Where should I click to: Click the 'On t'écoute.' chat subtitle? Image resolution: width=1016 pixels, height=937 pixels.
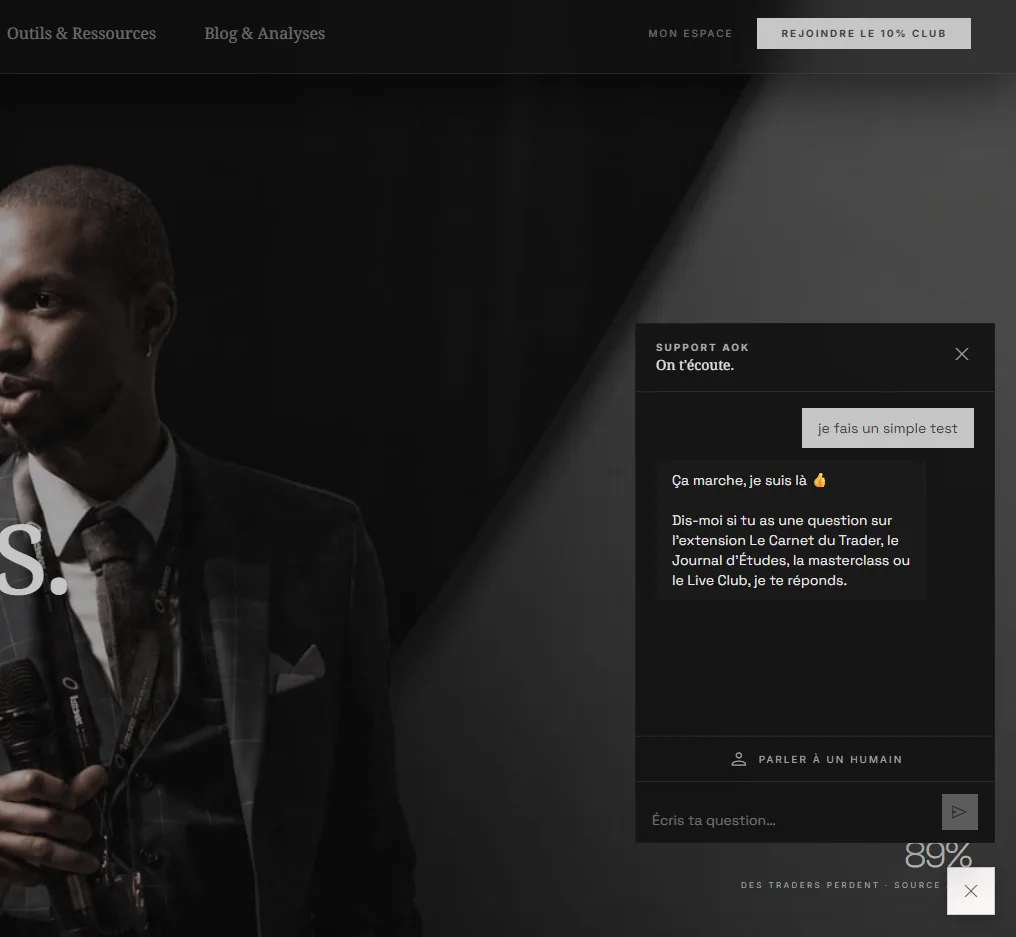click(x=695, y=365)
